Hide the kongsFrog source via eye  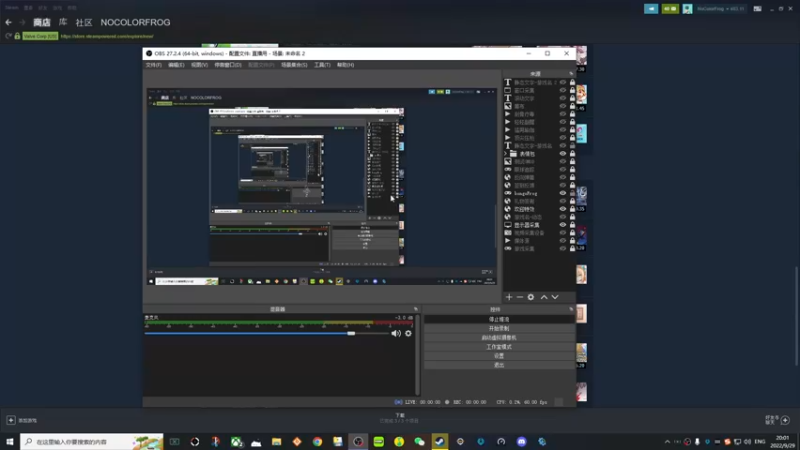point(563,193)
